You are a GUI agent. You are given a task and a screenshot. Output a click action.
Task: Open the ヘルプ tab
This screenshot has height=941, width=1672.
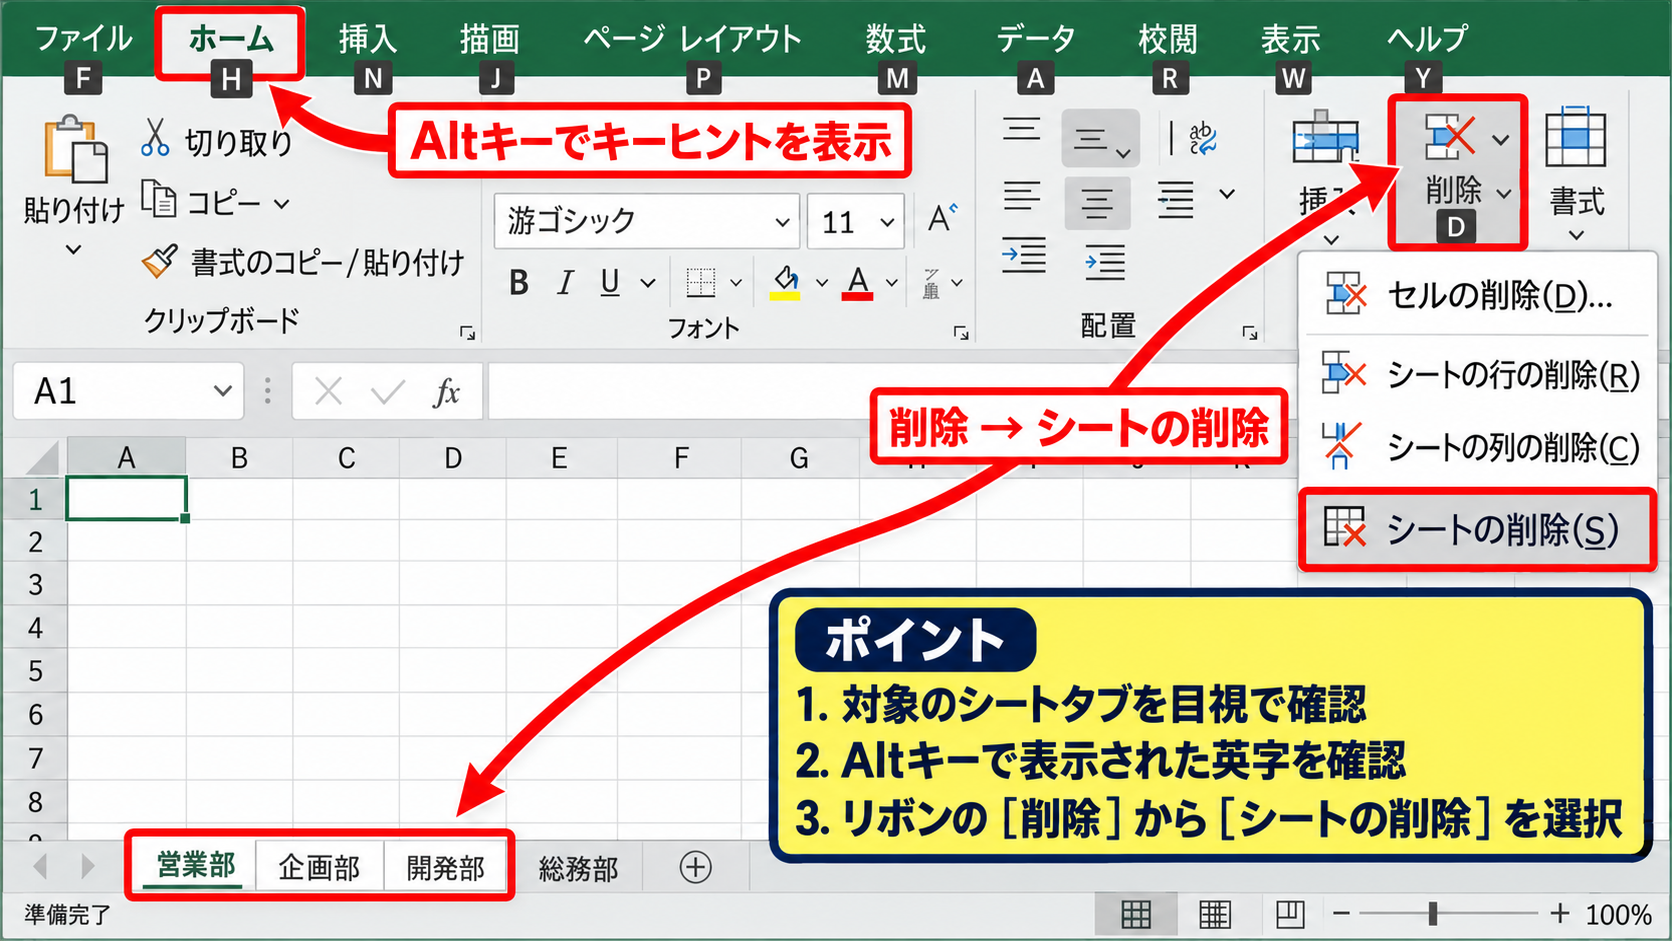[1427, 39]
